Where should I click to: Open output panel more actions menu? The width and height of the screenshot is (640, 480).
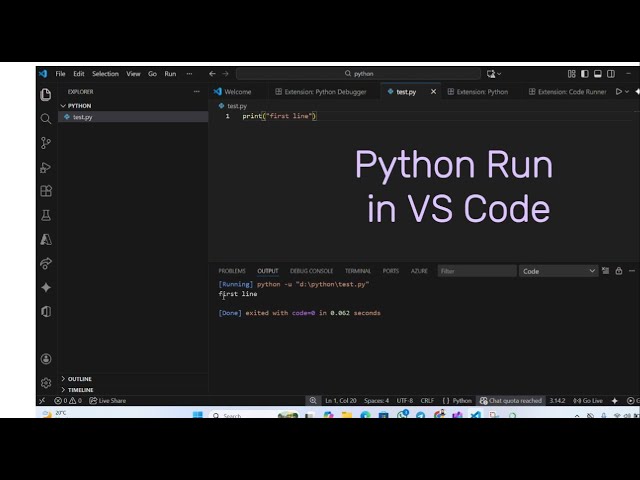pos(632,271)
